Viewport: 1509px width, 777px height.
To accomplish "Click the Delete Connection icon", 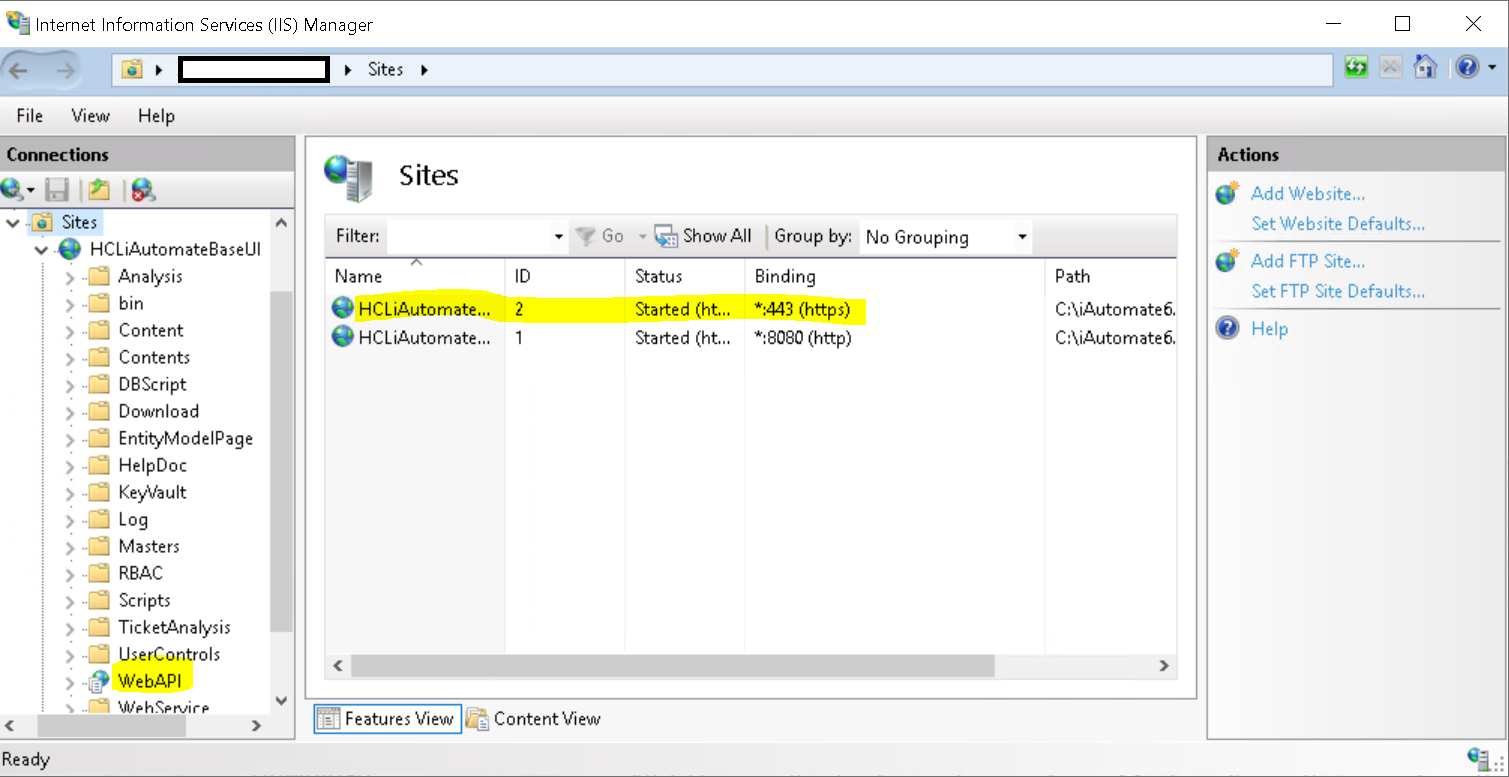I will click(143, 189).
